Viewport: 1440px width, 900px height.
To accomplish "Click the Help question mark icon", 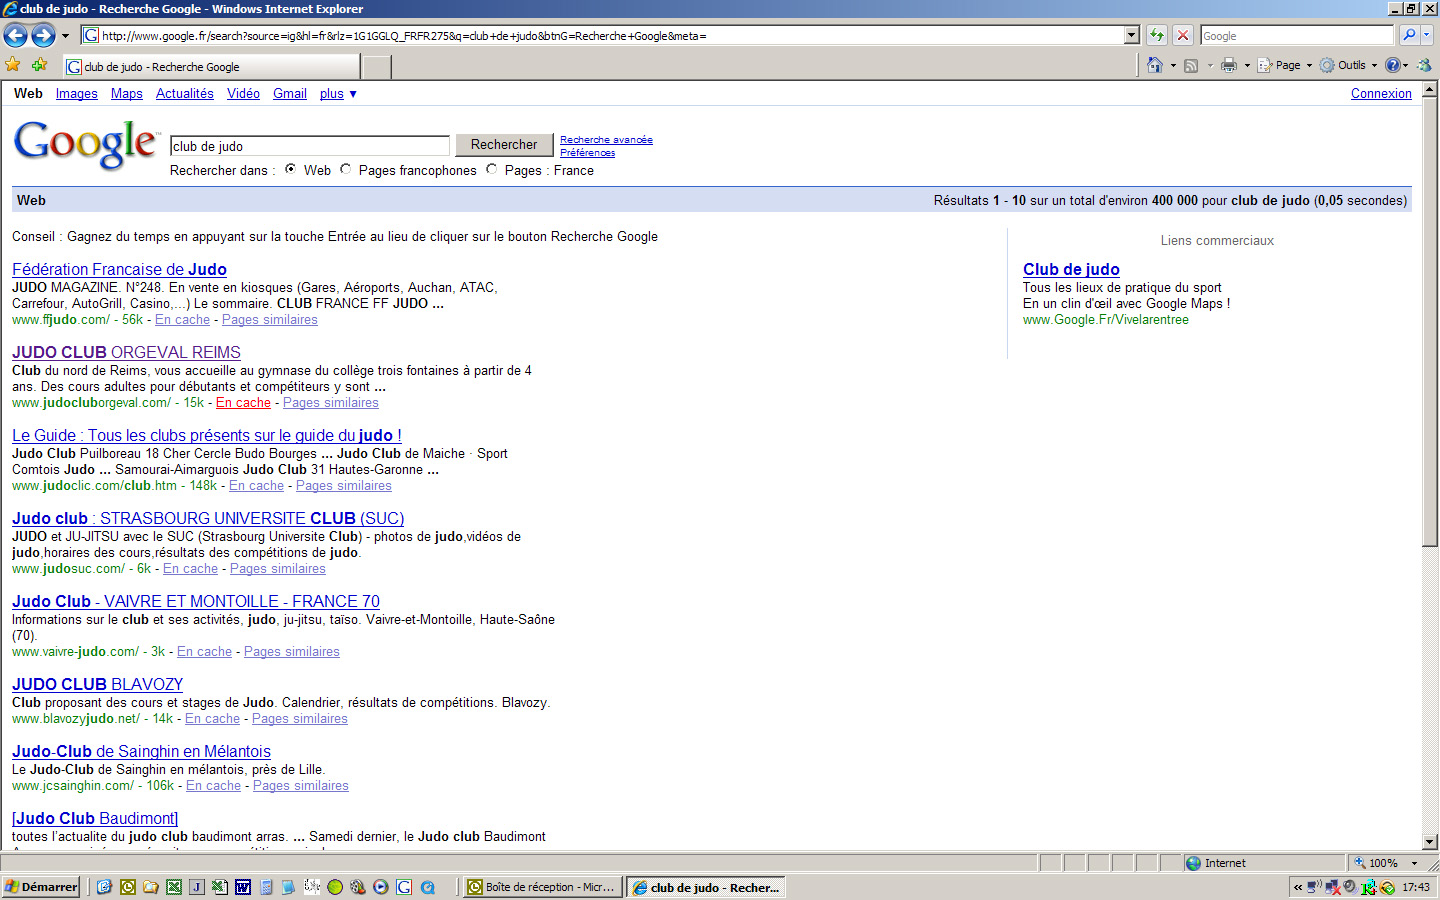I will pos(1392,65).
